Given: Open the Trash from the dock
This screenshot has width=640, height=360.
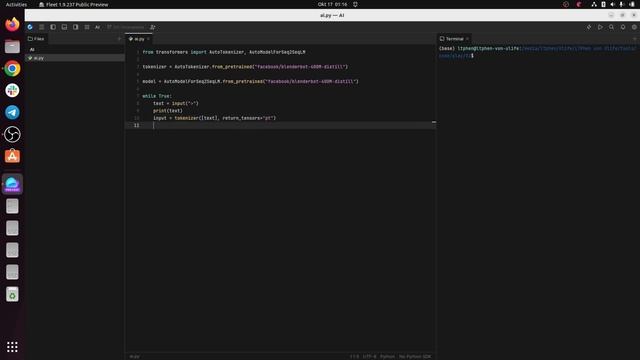Looking at the screenshot, I should click(12, 294).
